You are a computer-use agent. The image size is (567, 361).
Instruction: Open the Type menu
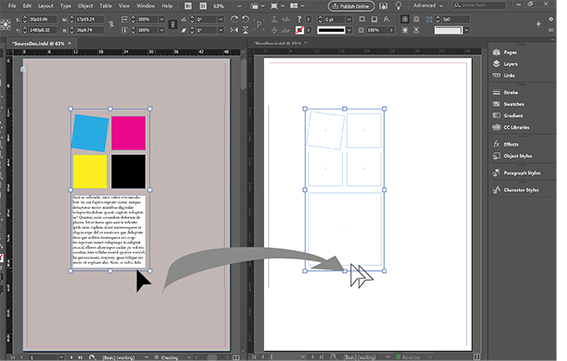pyautogui.click(x=65, y=6)
